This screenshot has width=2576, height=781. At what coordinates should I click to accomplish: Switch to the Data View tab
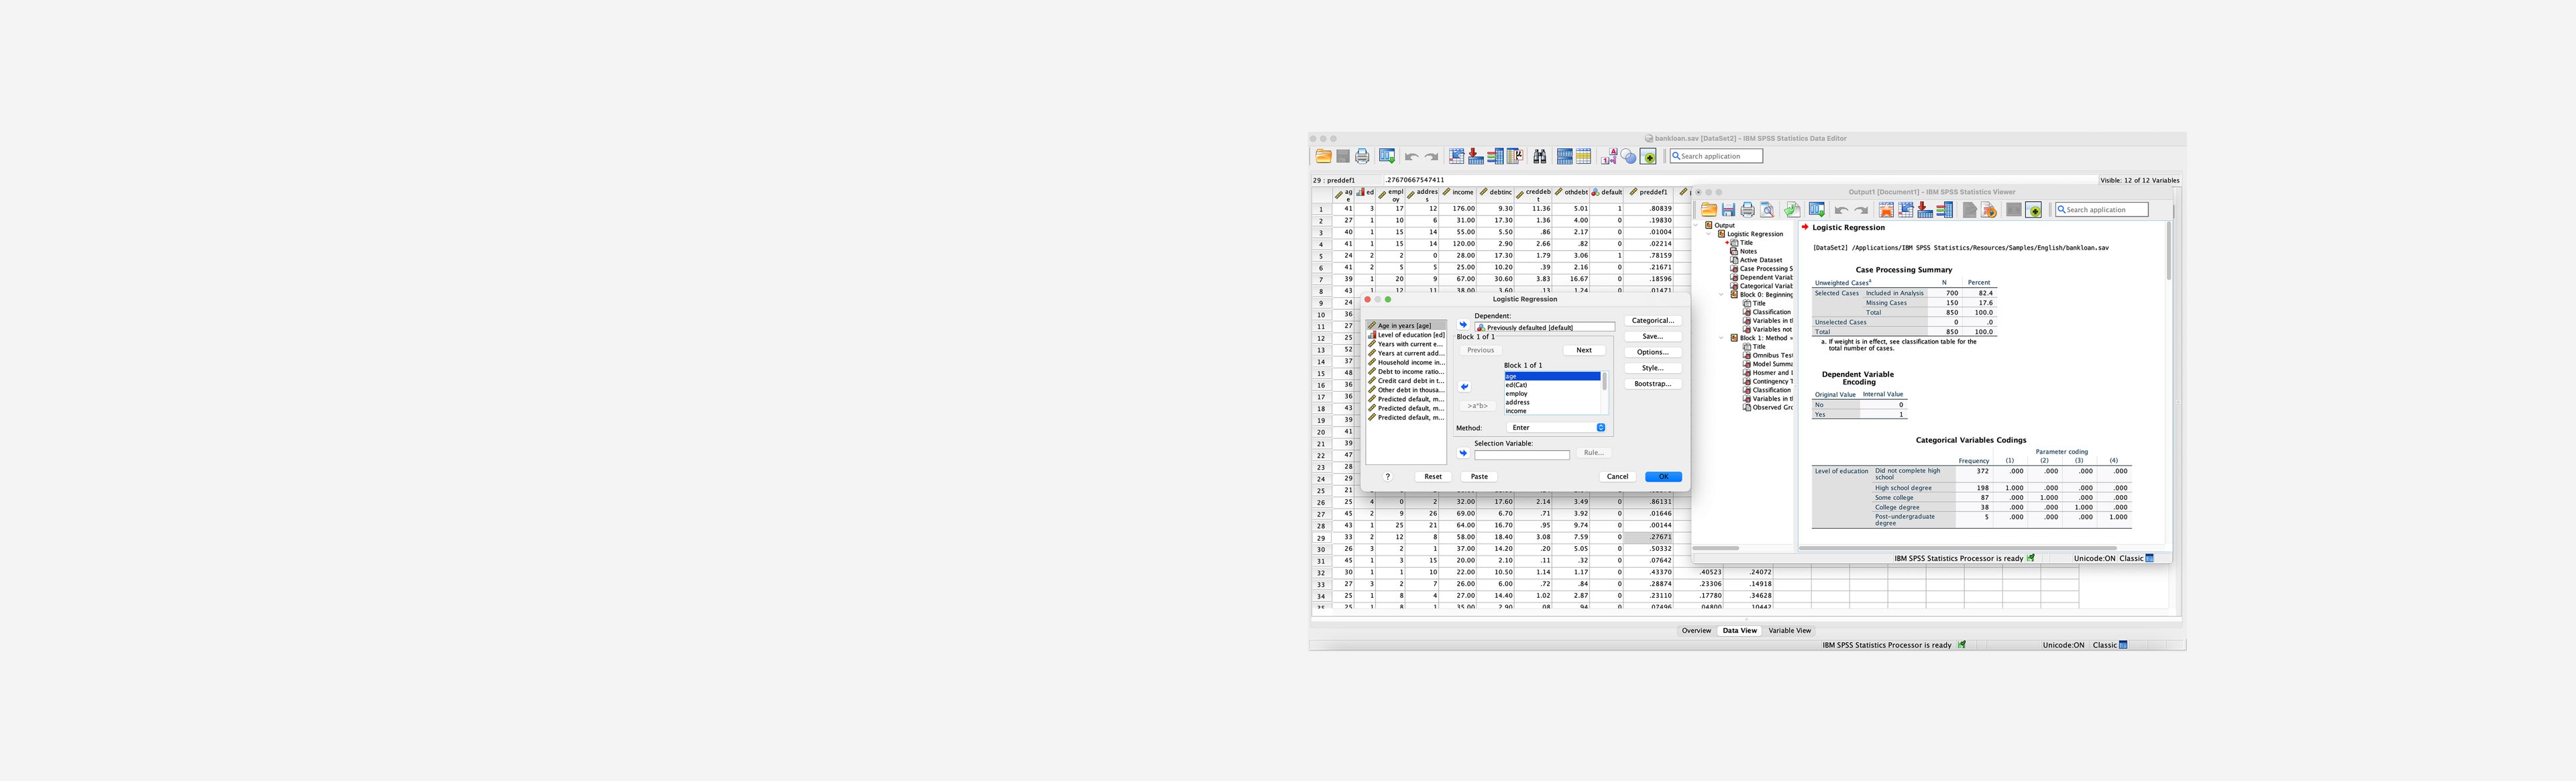tap(1739, 631)
